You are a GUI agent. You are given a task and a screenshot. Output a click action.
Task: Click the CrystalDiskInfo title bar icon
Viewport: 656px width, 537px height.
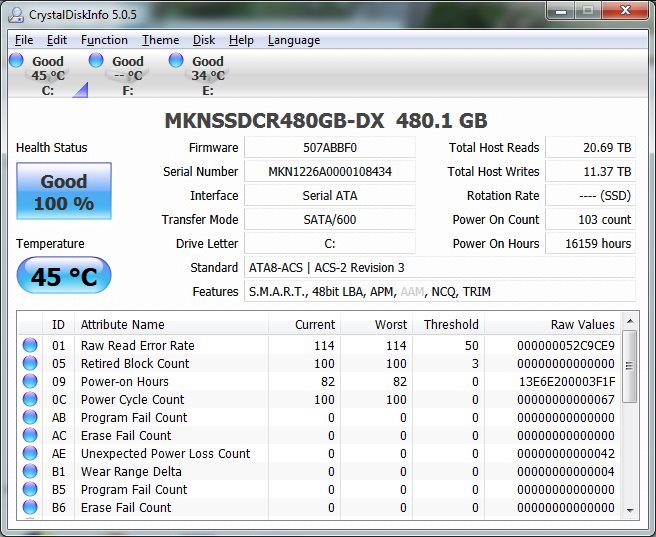[16, 15]
